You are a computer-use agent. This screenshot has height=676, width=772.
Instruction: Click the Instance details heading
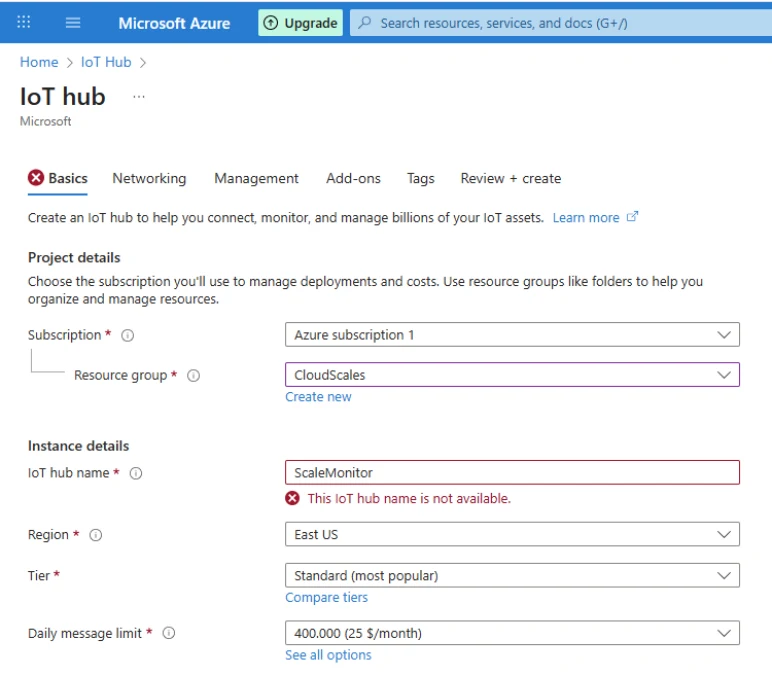79,446
